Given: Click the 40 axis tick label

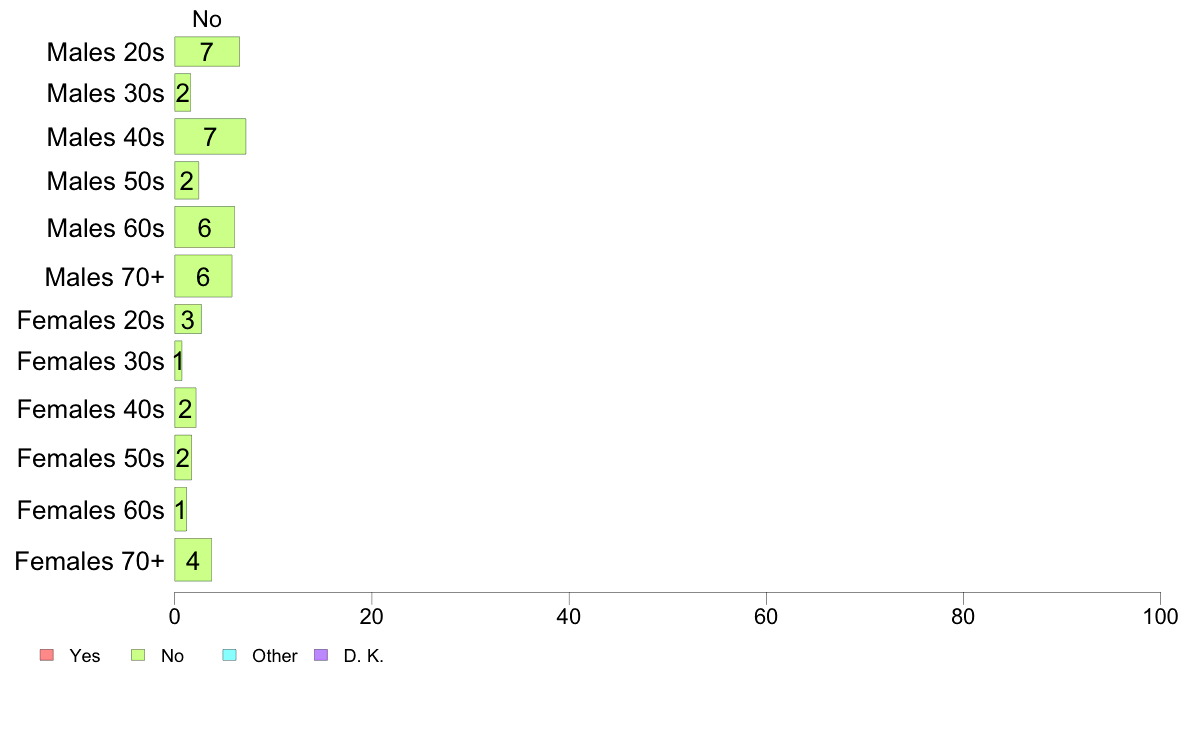Looking at the screenshot, I should (x=569, y=617).
